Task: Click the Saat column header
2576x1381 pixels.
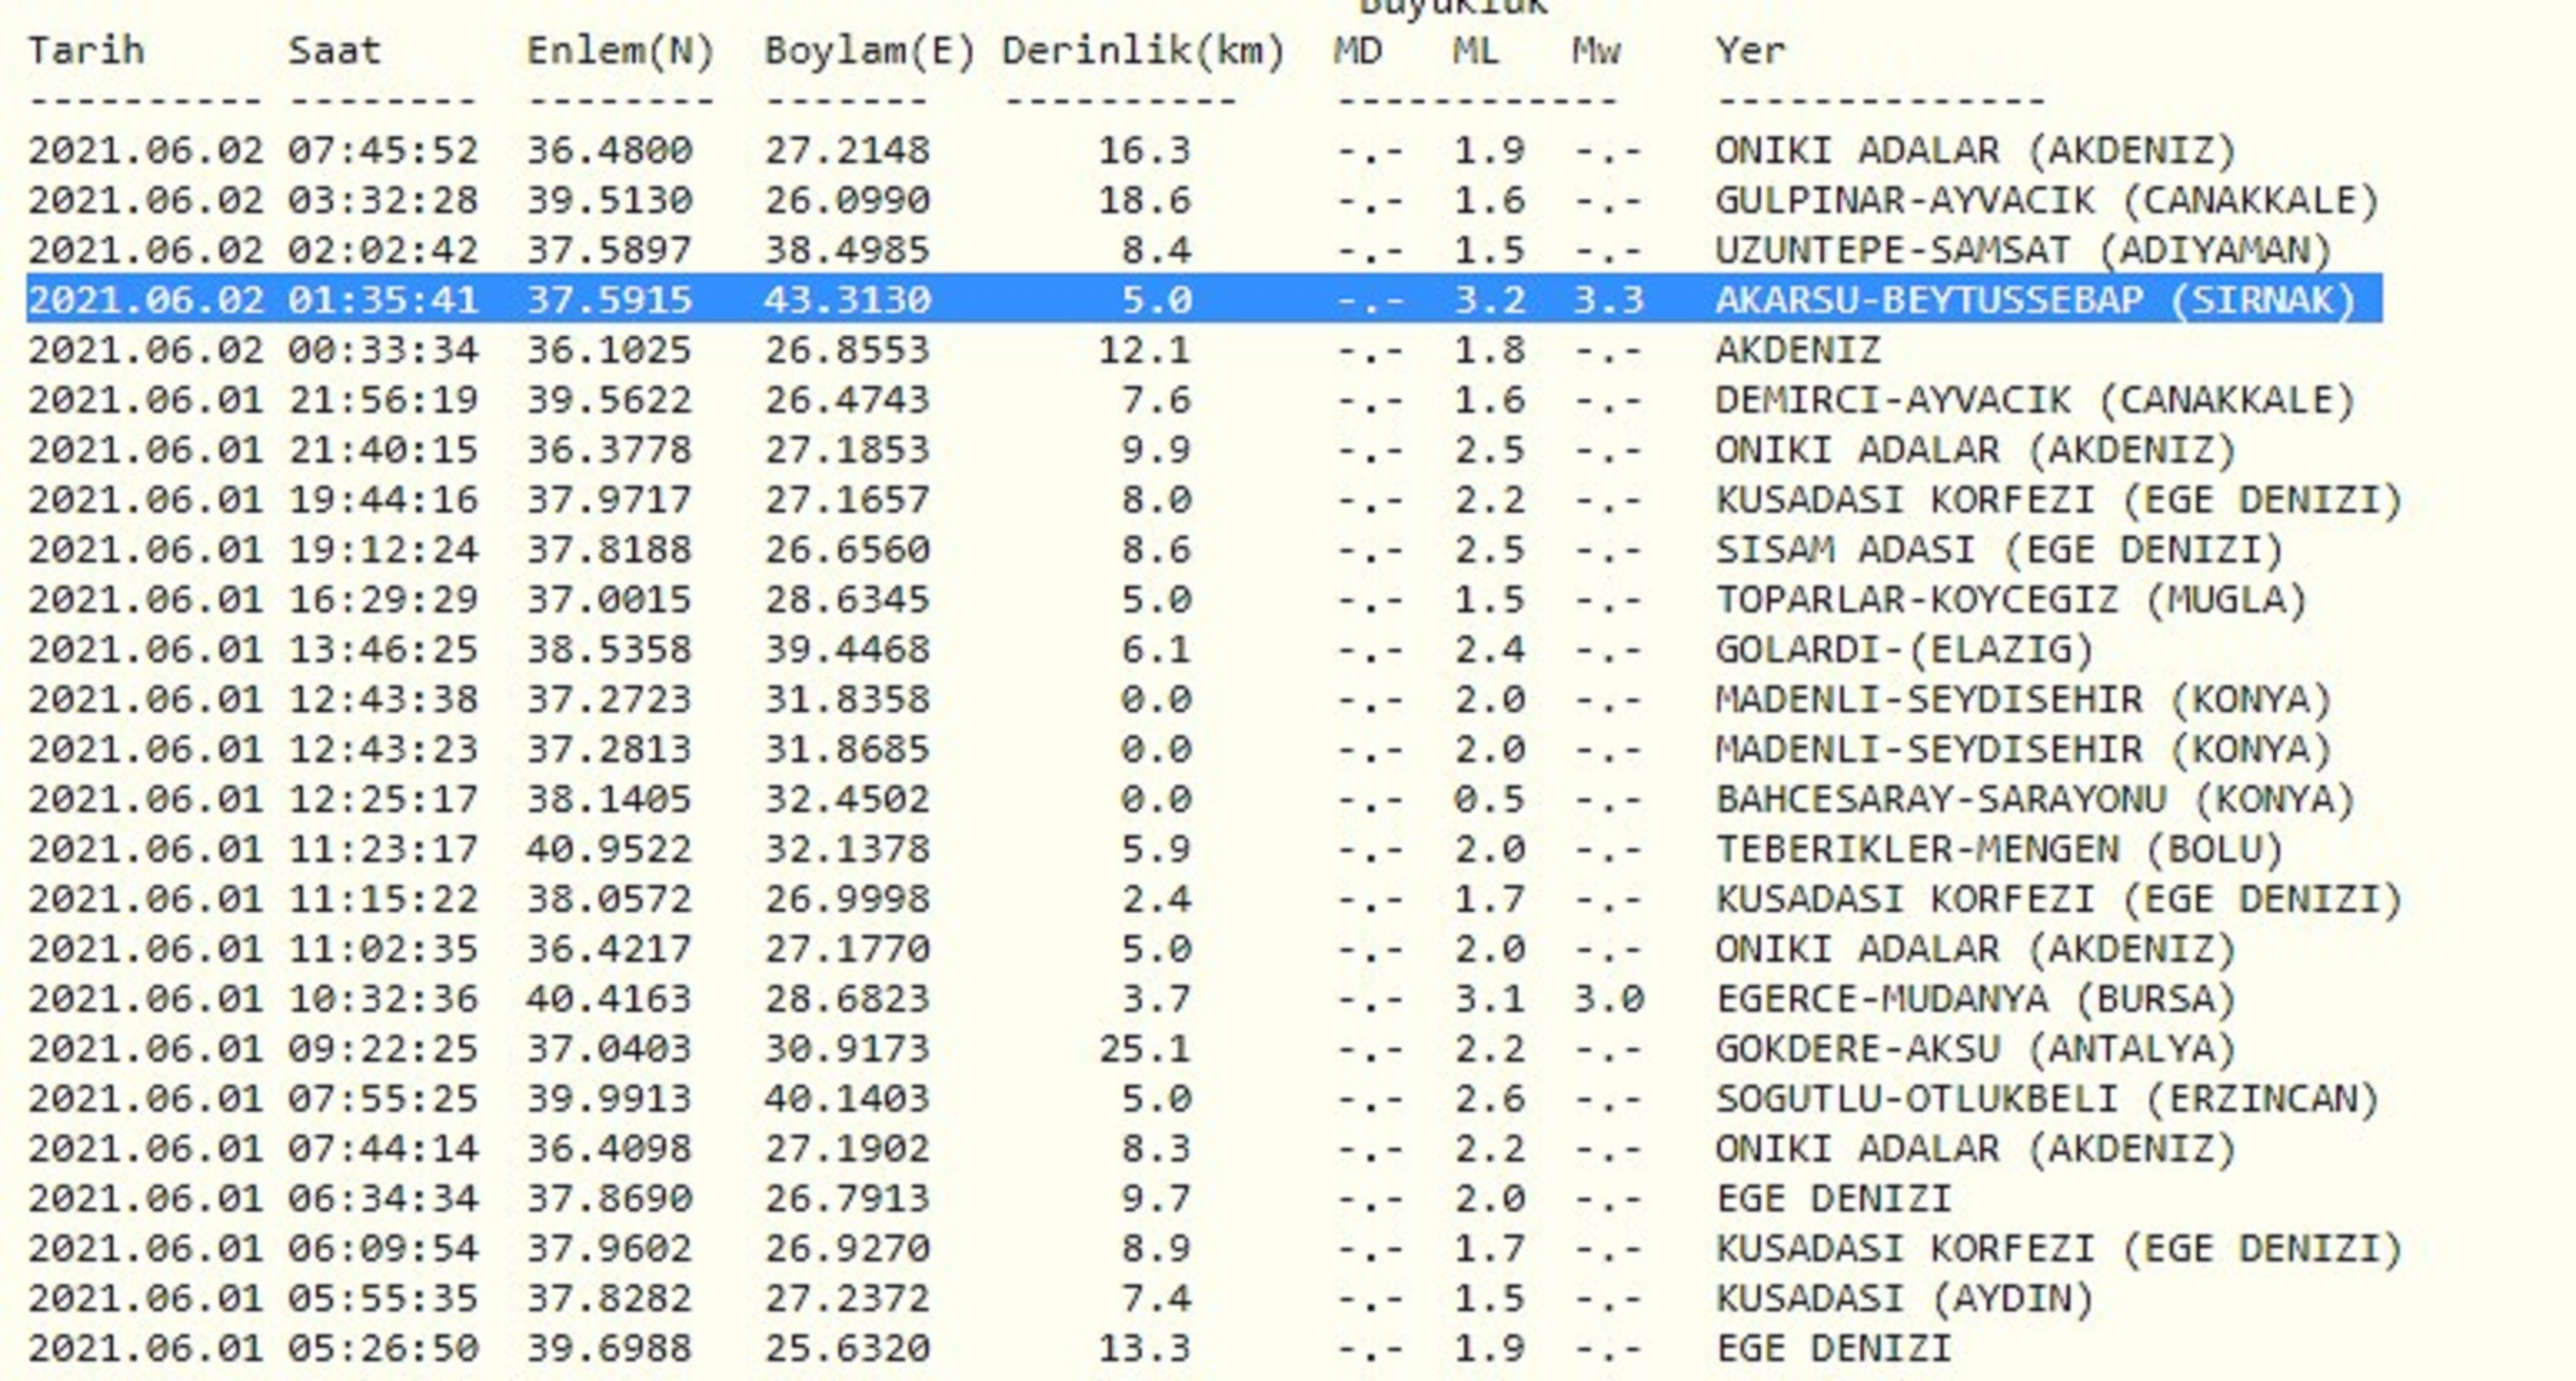Action: [x=334, y=50]
